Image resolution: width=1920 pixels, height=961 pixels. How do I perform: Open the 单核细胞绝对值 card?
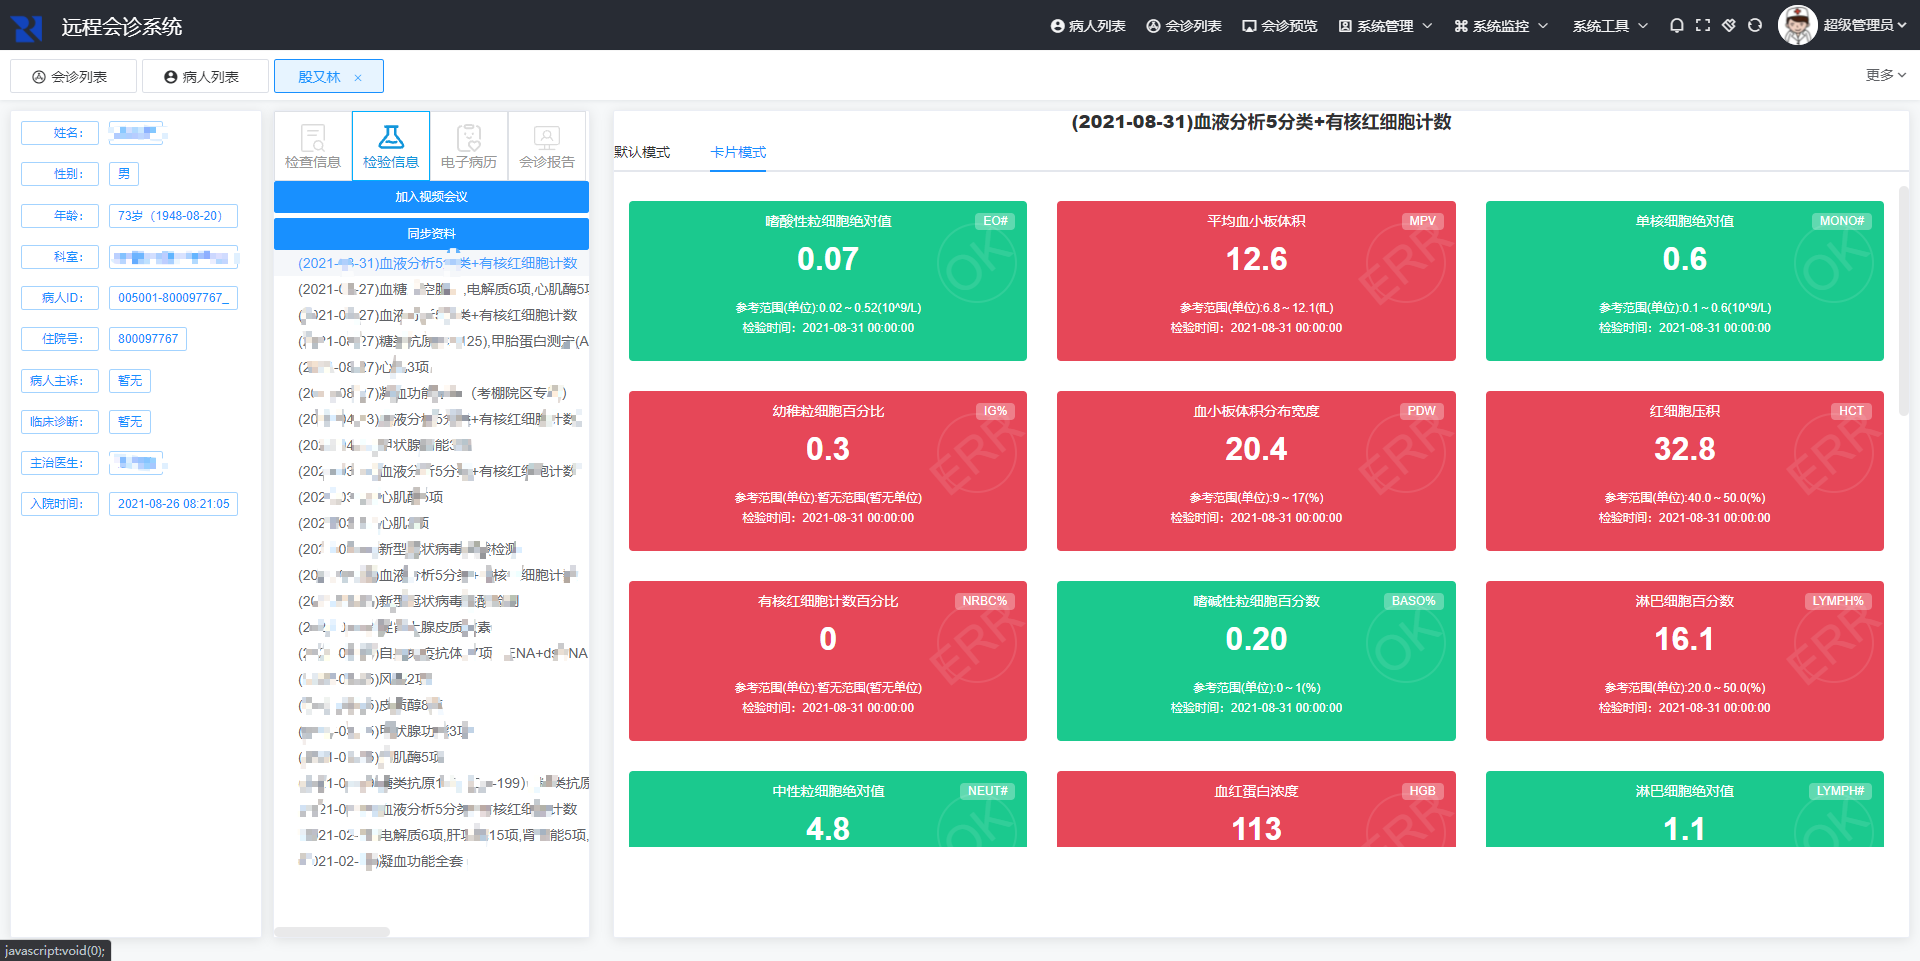[x=1685, y=281]
